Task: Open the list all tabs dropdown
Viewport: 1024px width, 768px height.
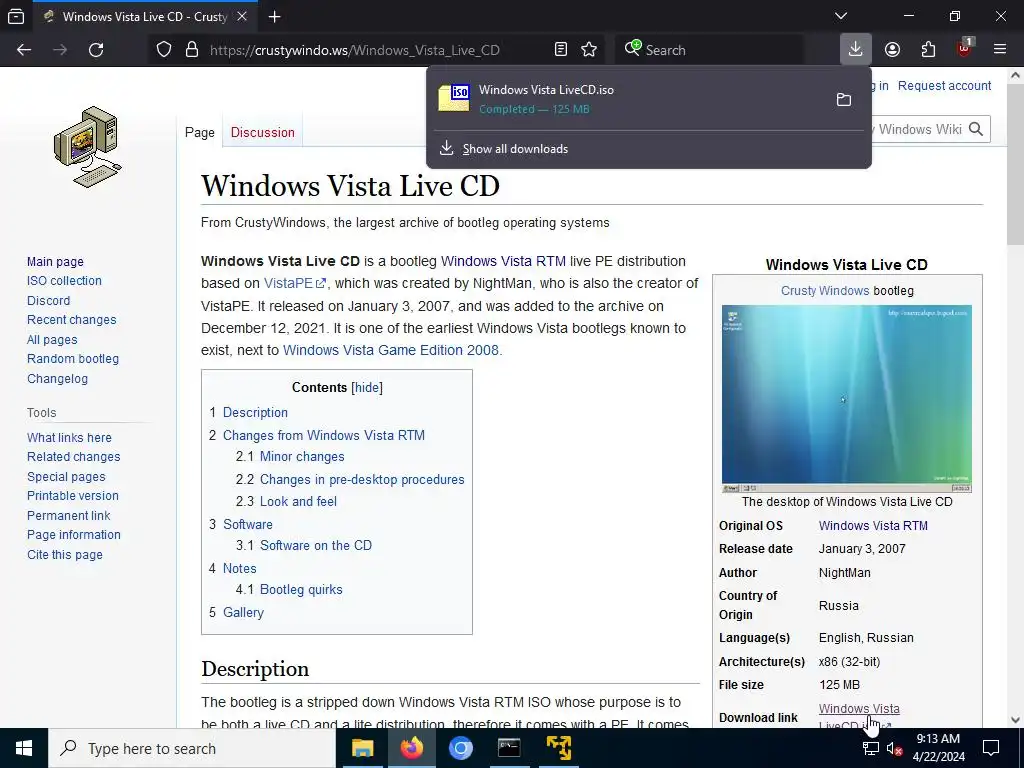Action: [x=841, y=16]
